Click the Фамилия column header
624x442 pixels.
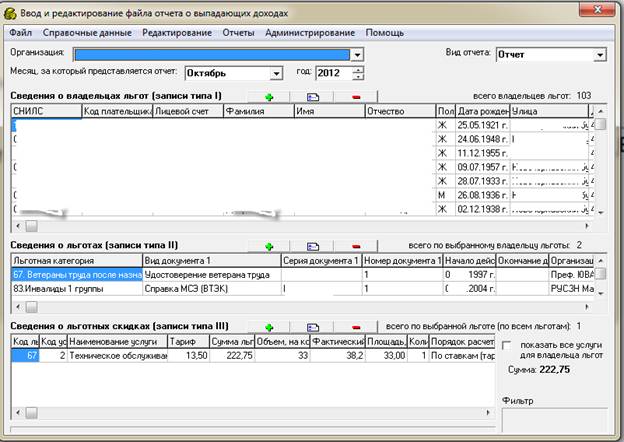click(259, 111)
